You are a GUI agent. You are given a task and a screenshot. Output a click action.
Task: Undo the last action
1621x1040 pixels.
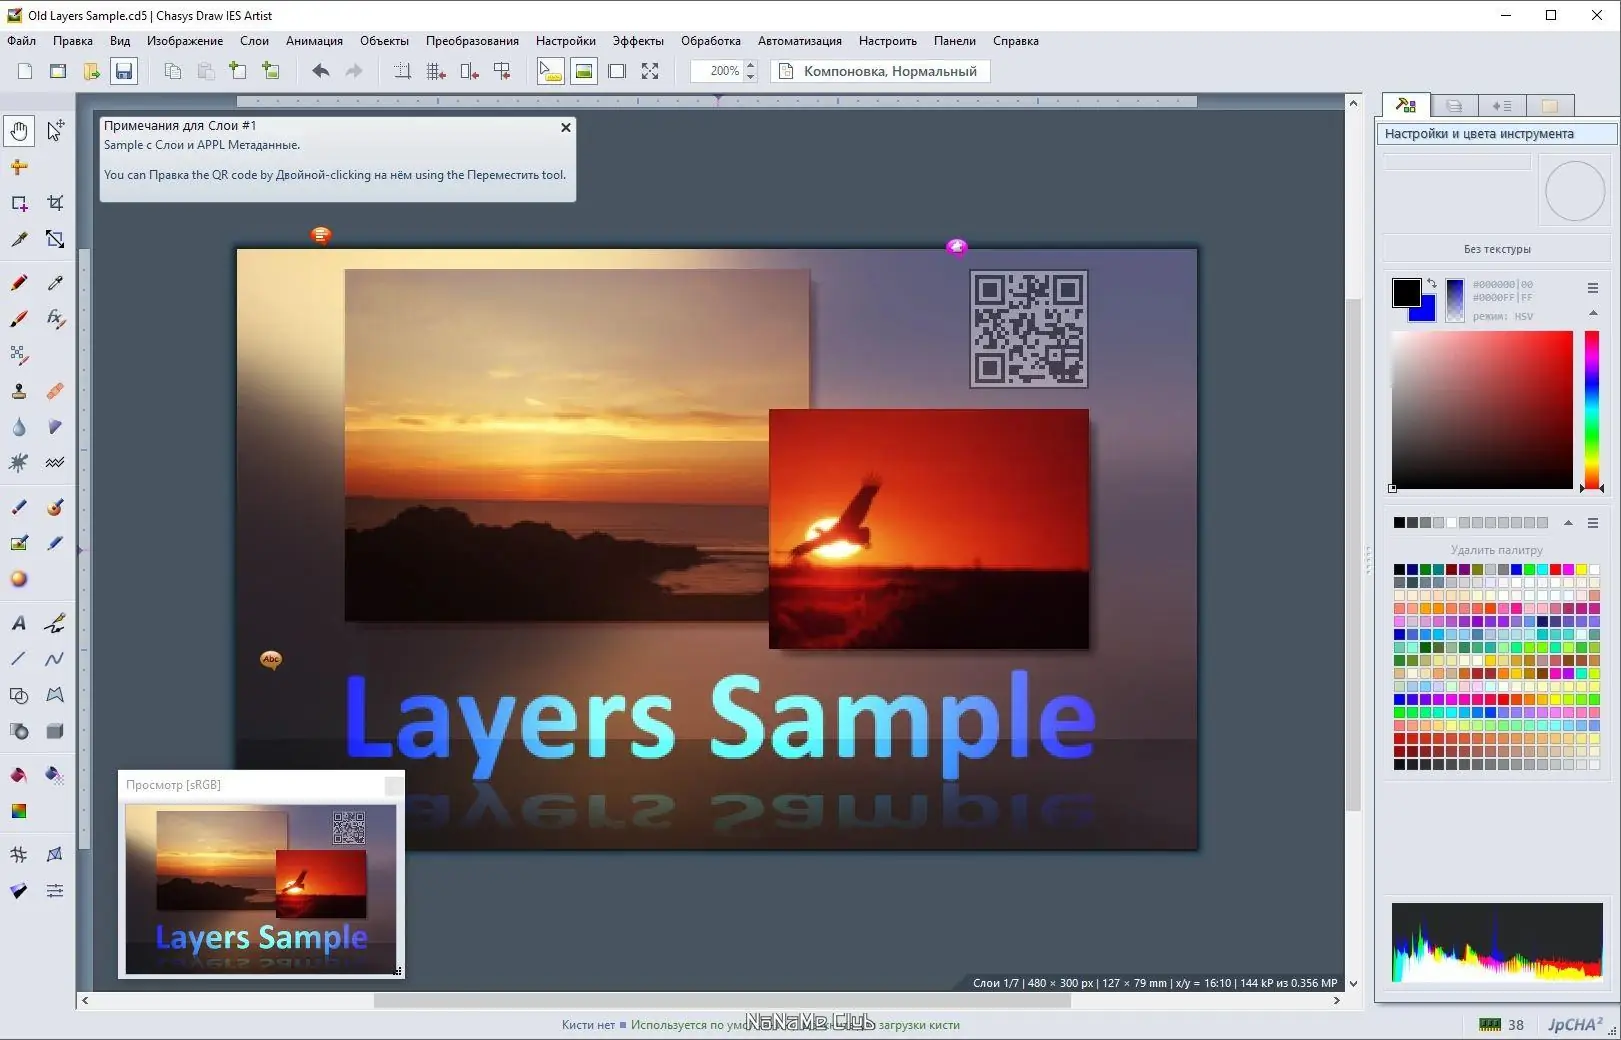point(321,71)
